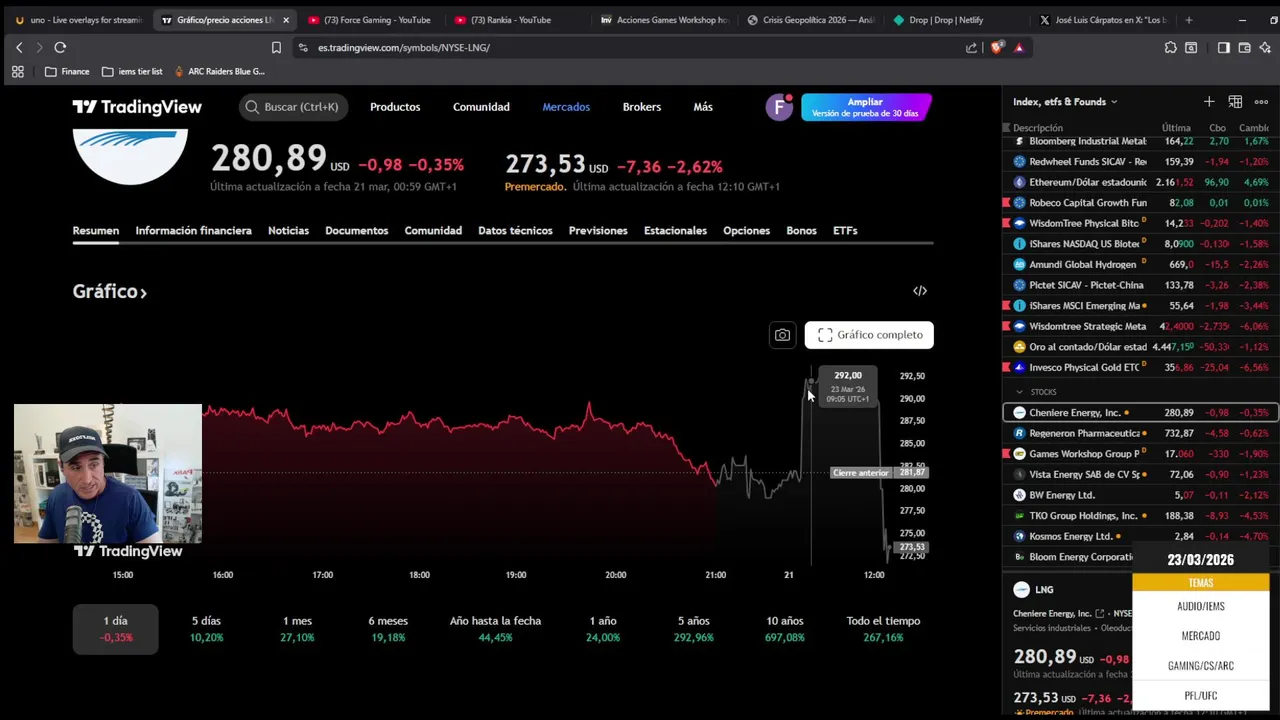Open the Más menu
Image resolution: width=1280 pixels, height=720 pixels.
(703, 107)
